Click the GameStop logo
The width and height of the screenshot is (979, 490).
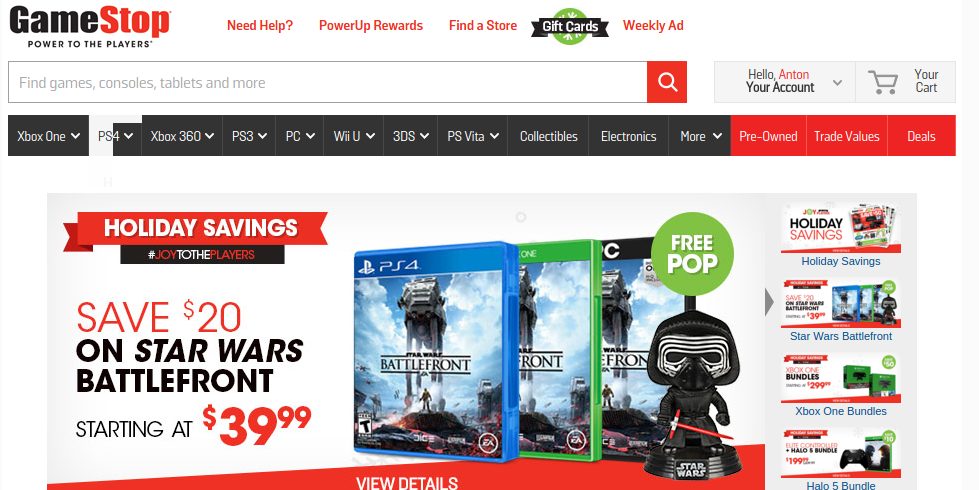coord(90,26)
